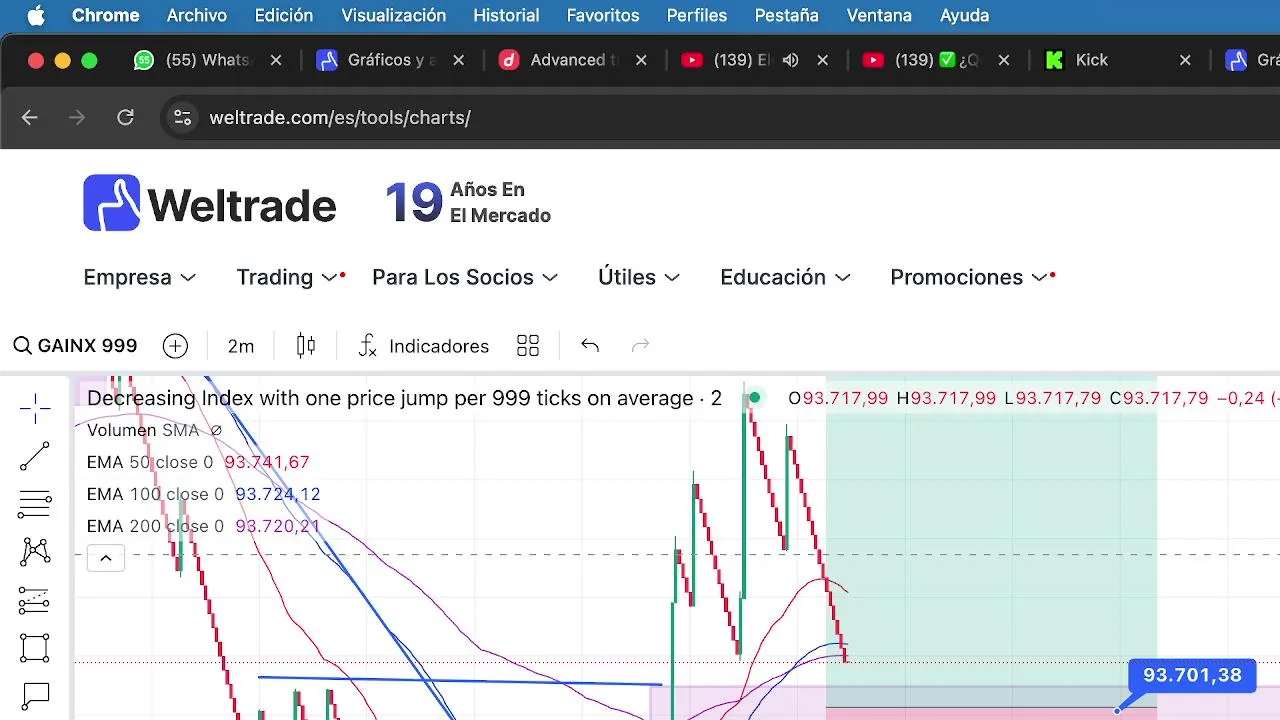Select the rectangle shape tool
Viewport: 1280px width, 720px height.
[35, 648]
